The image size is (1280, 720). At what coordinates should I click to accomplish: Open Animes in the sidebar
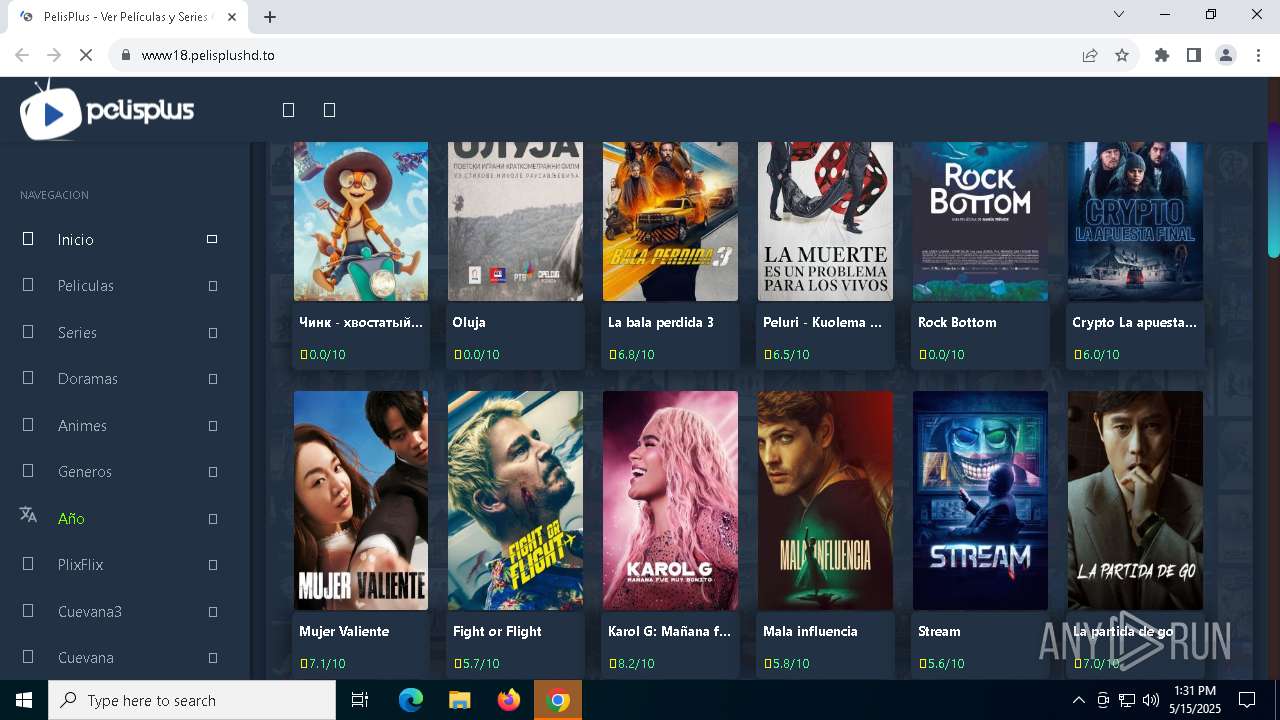tap(82, 426)
